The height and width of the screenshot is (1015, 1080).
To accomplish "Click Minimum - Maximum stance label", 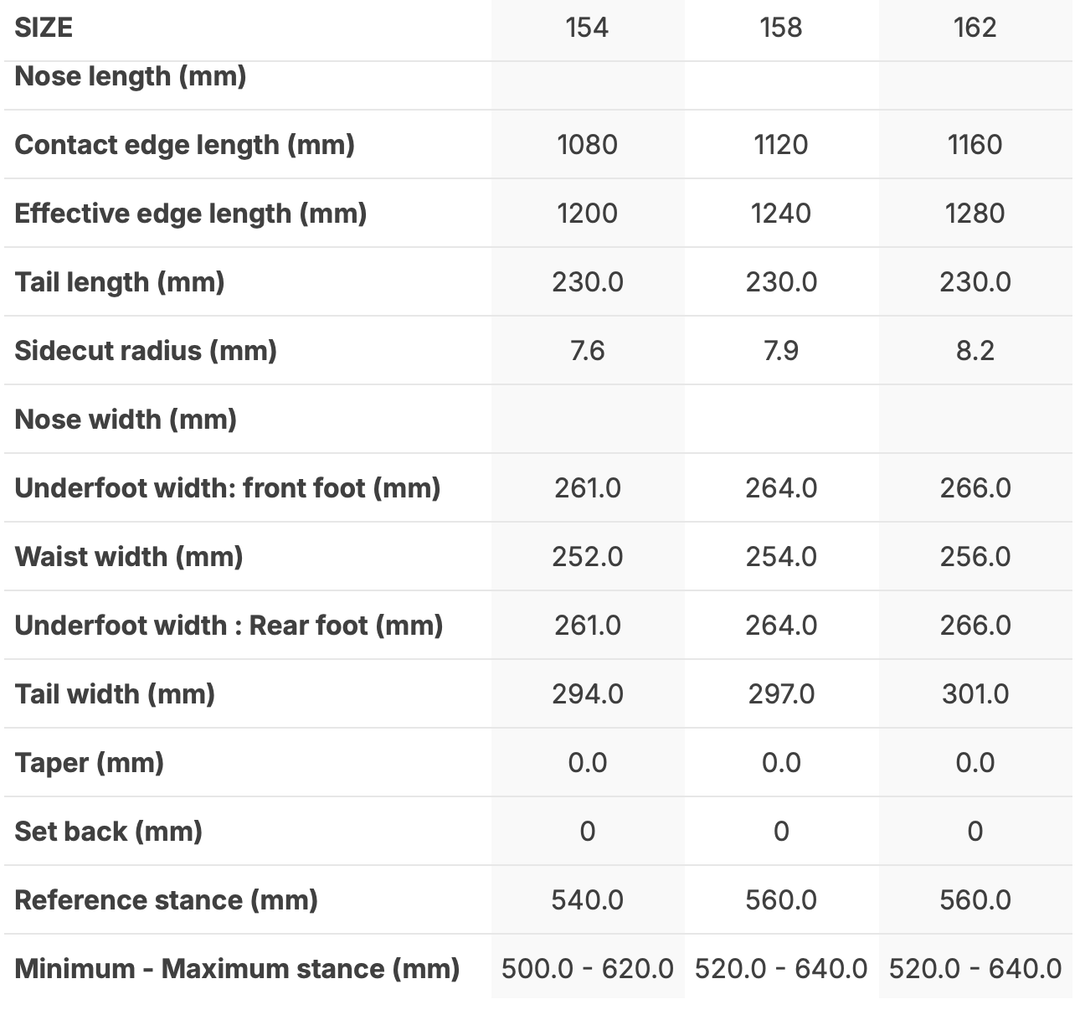I will pyautogui.click(x=237, y=968).
